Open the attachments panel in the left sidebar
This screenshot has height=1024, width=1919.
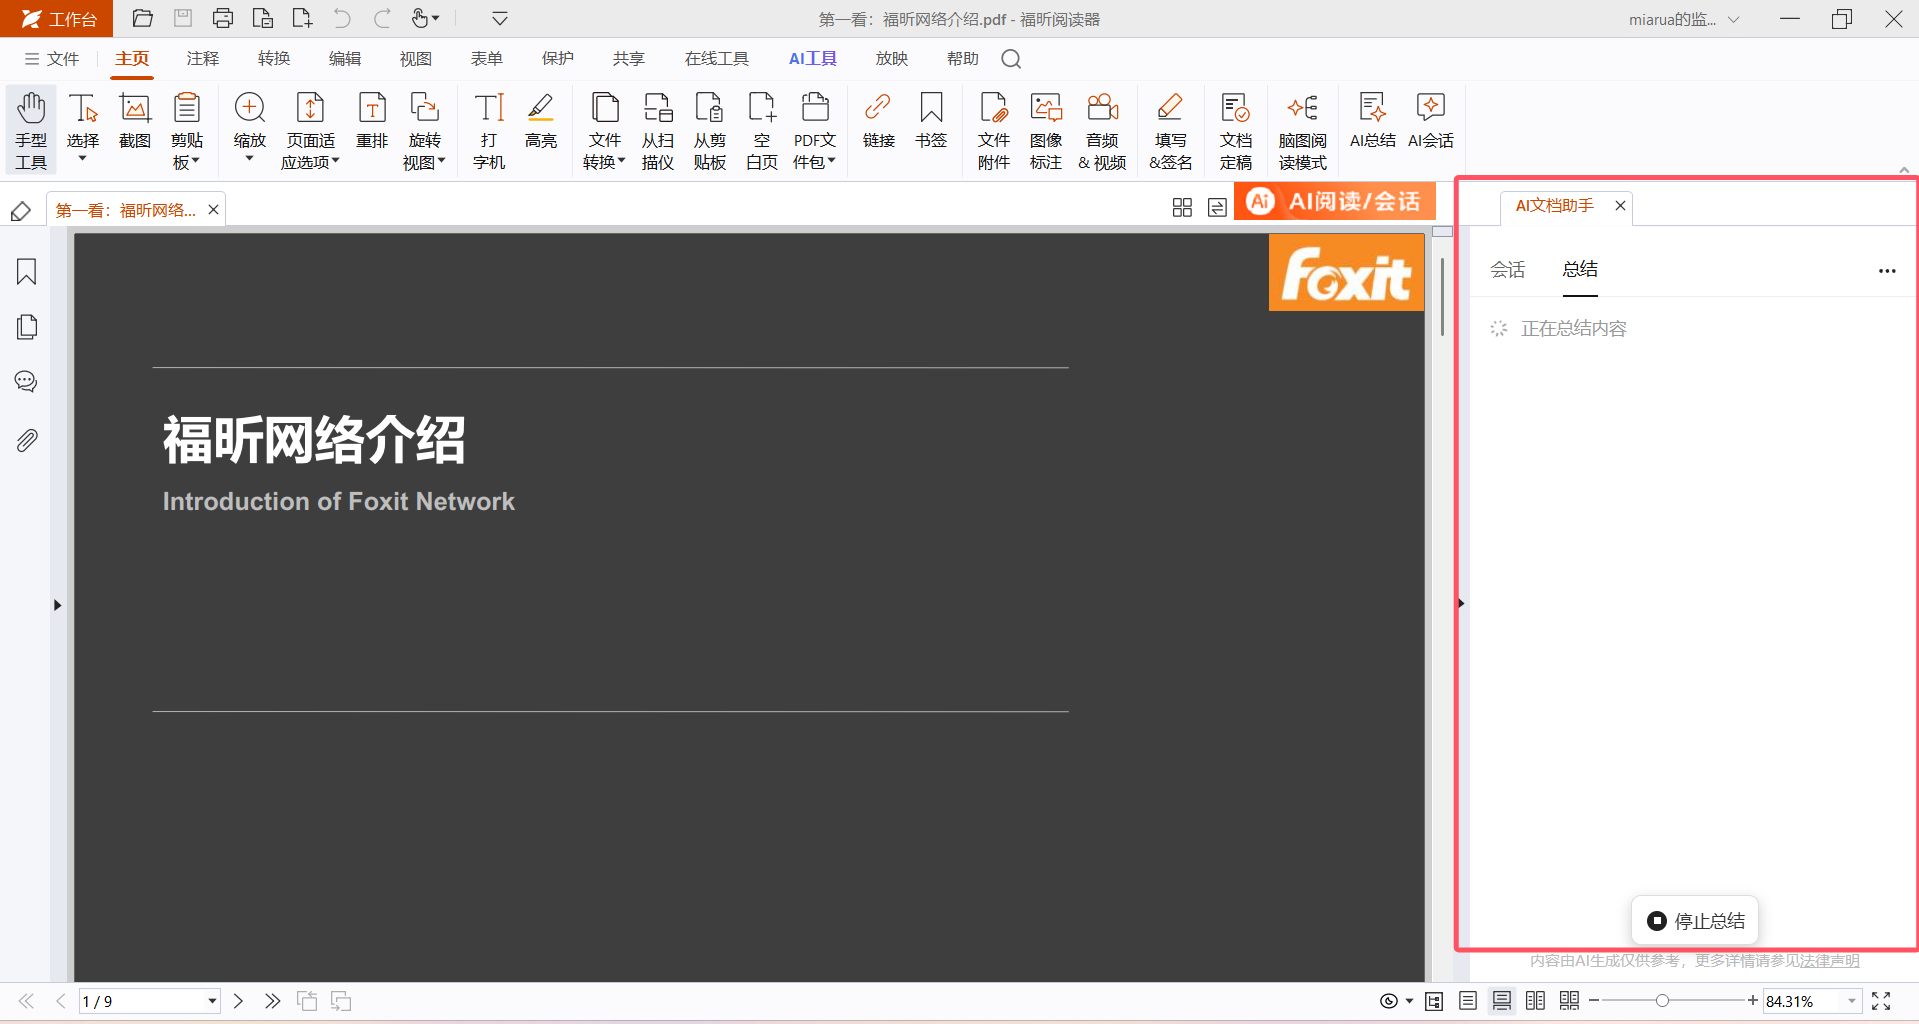pyautogui.click(x=27, y=440)
